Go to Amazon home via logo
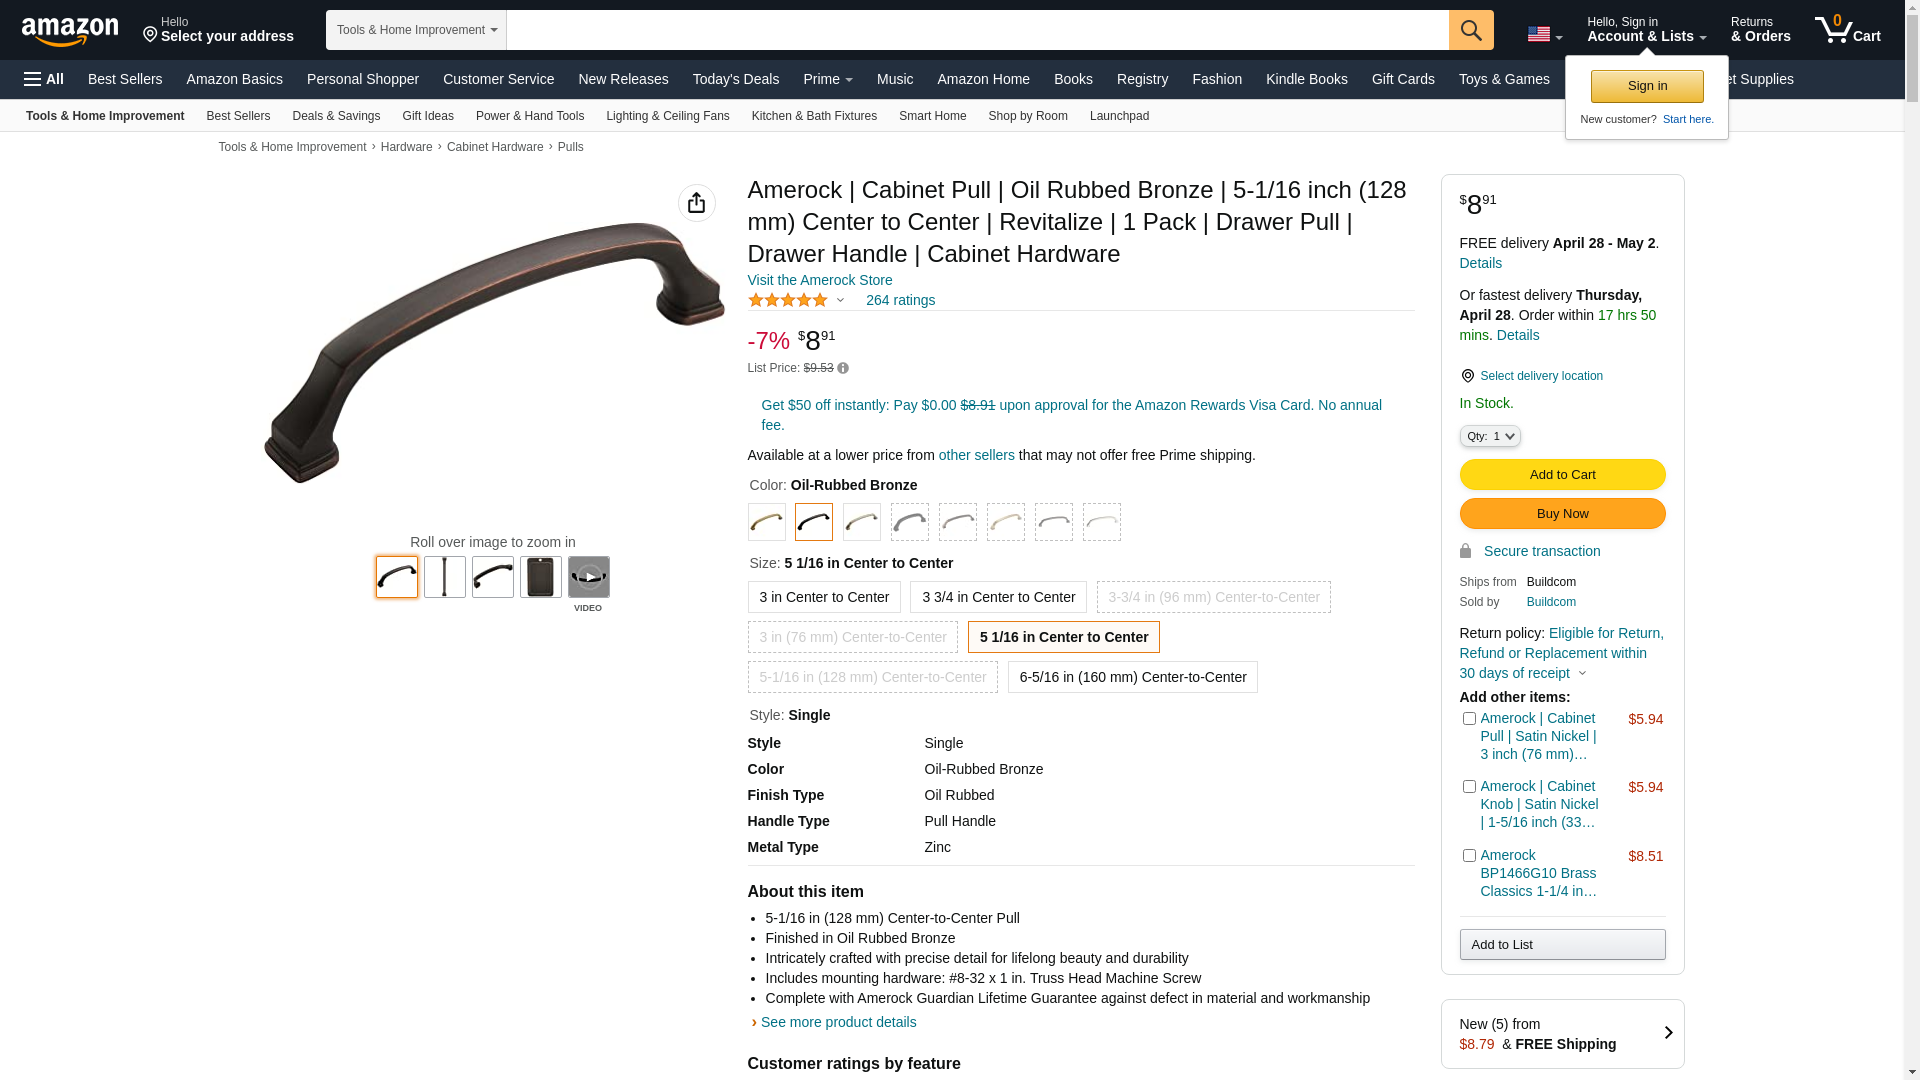Viewport: 1920px width, 1080px height. [70, 31]
